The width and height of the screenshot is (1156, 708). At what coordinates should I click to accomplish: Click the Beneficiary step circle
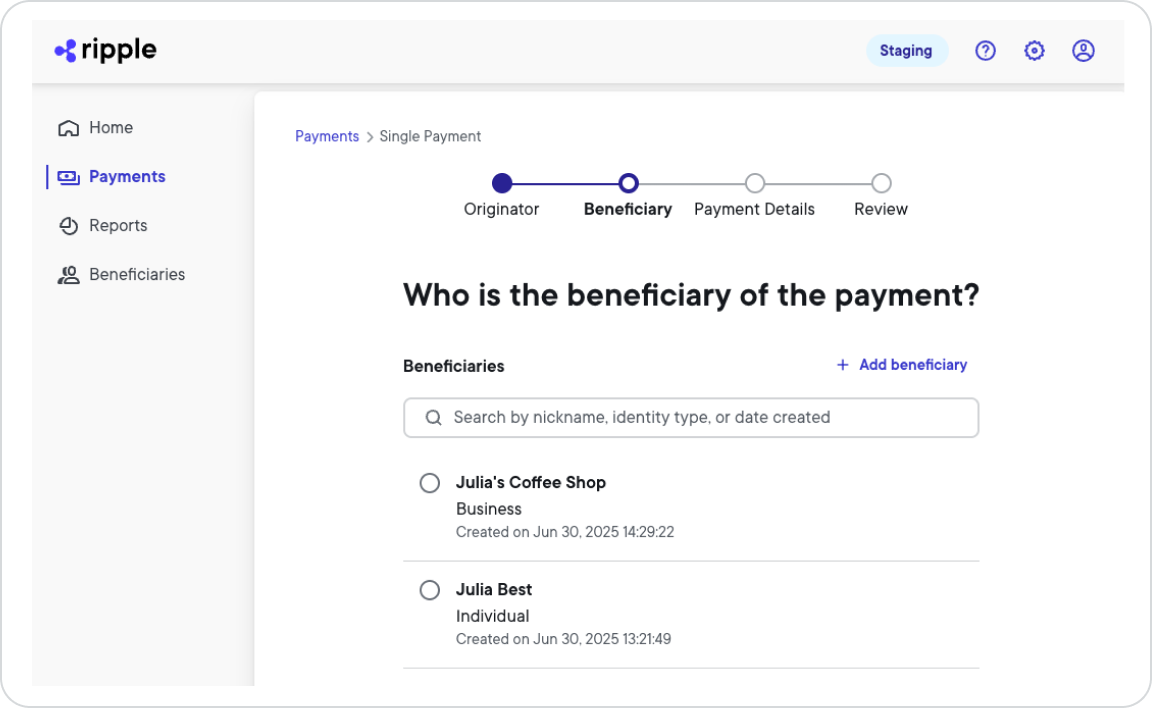click(628, 184)
